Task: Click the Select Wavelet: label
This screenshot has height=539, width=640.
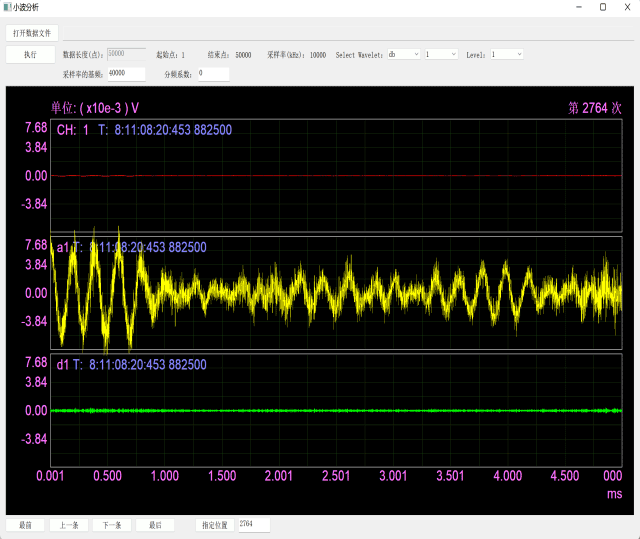Action: 359,55
